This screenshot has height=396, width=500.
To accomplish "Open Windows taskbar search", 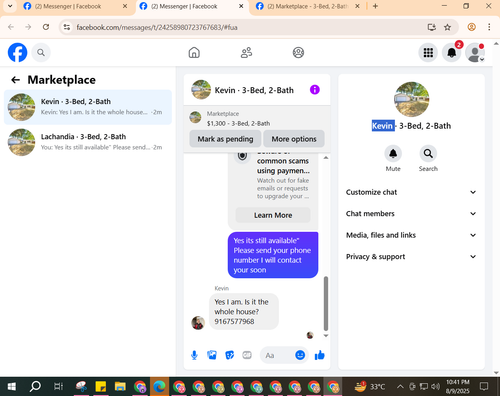I will pos(35,386).
